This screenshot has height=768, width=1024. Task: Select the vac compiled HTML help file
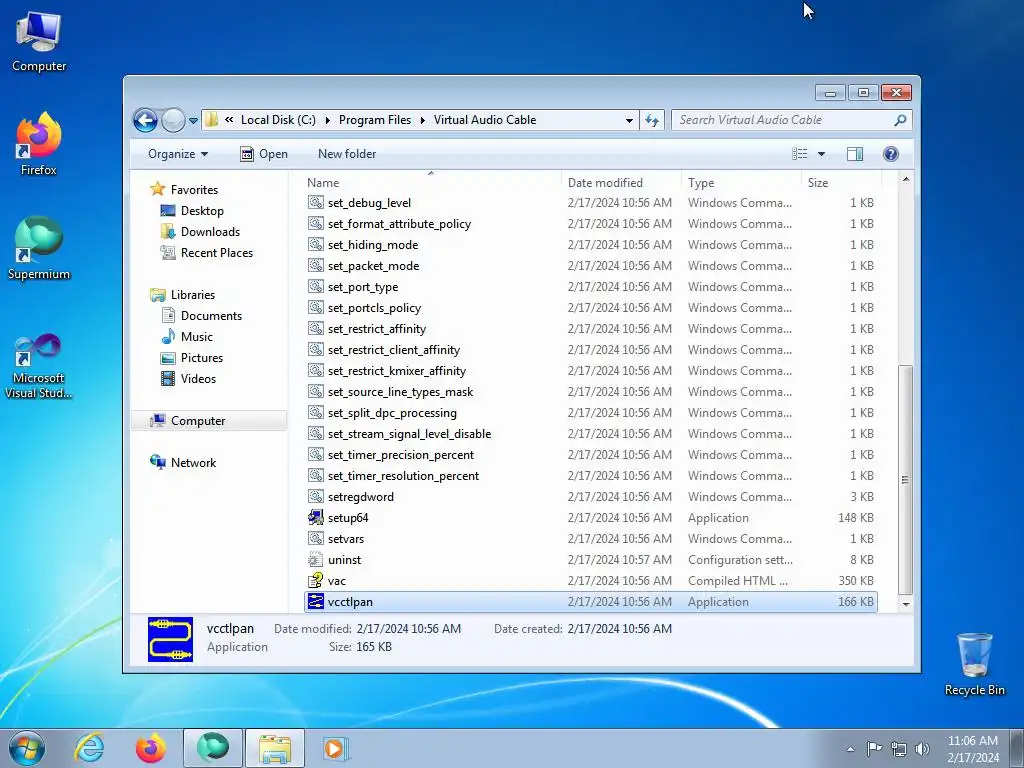[x=591, y=581]
